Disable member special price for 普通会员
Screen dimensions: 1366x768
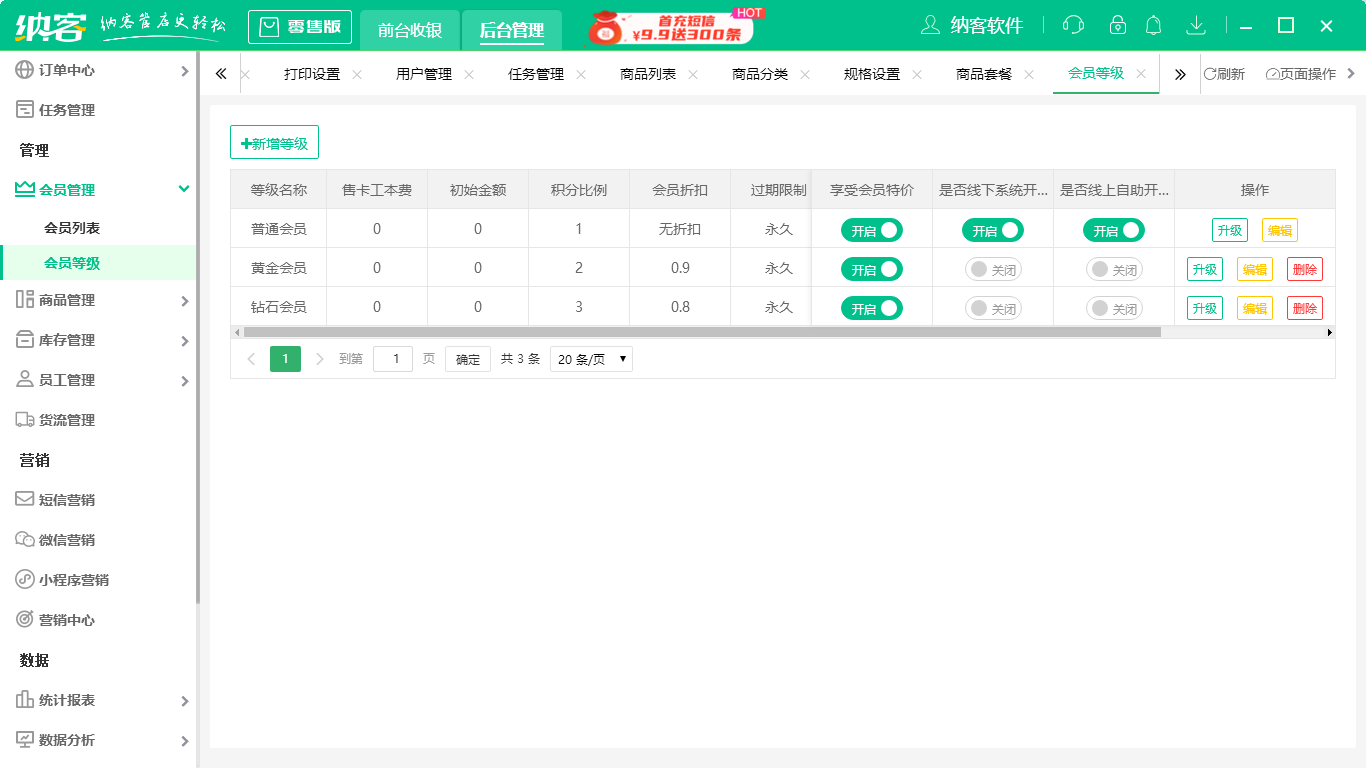[x=871, y=230]
